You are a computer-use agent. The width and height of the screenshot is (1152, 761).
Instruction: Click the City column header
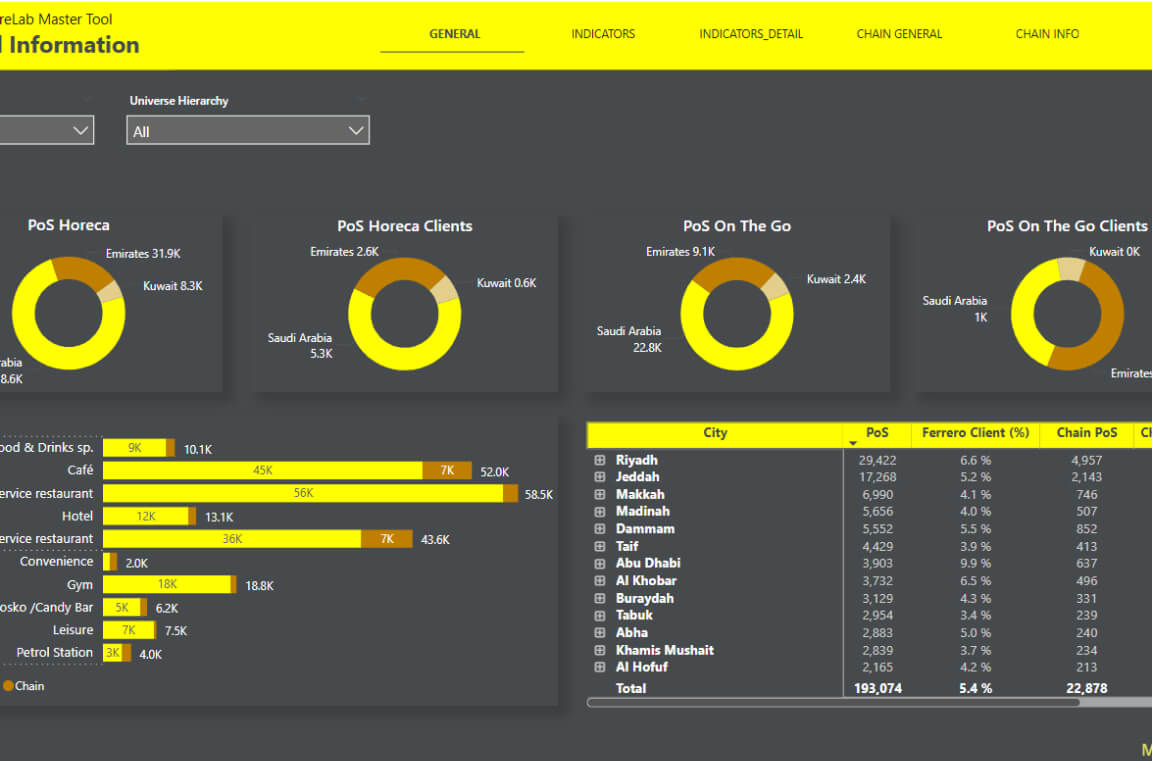tap(715, 433)
